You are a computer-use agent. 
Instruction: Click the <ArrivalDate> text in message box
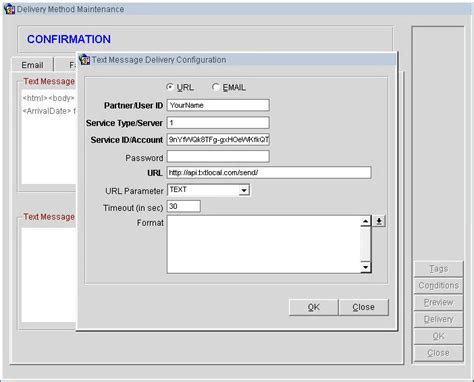[47, 111]
